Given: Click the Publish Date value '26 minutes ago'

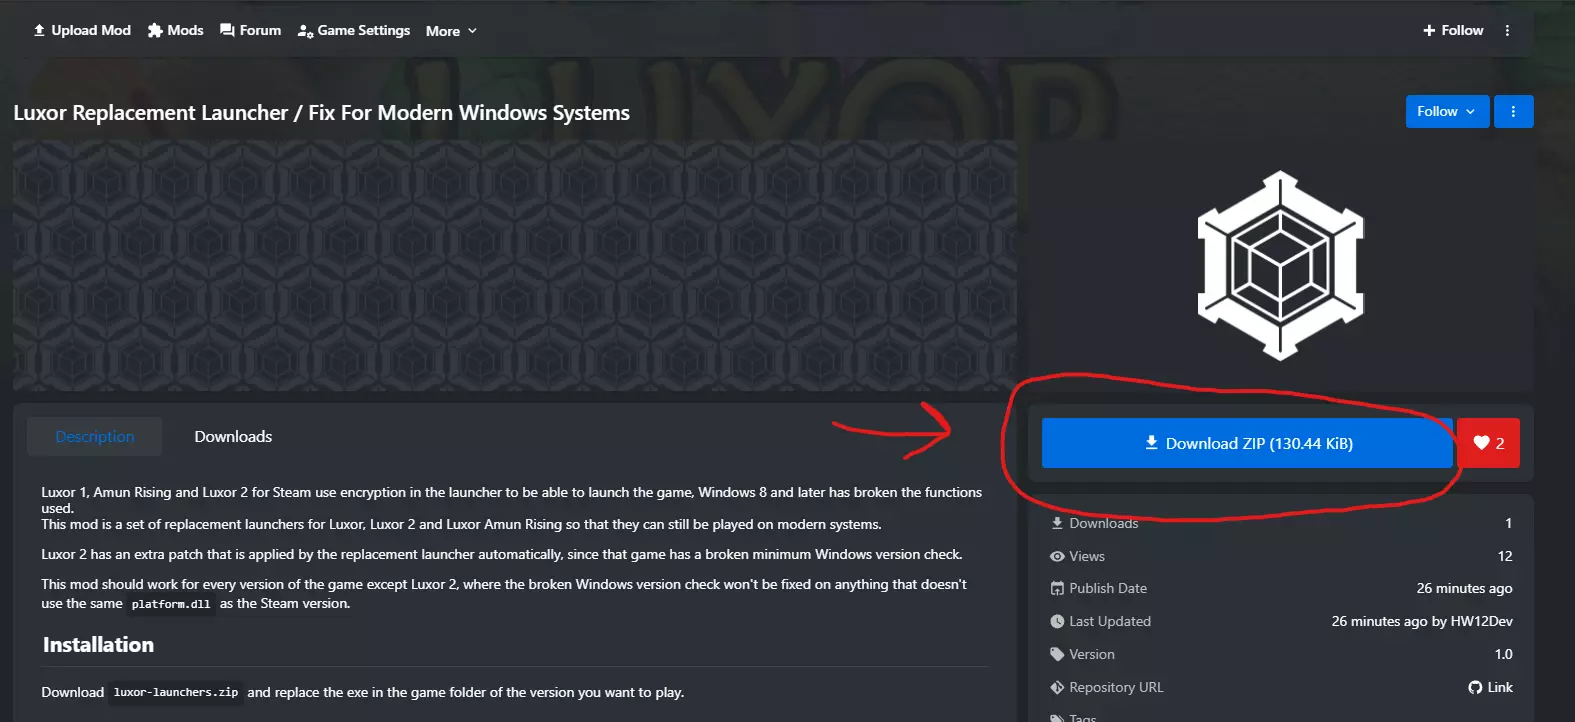Looking at the screenshot, I should coord(1464,588).
